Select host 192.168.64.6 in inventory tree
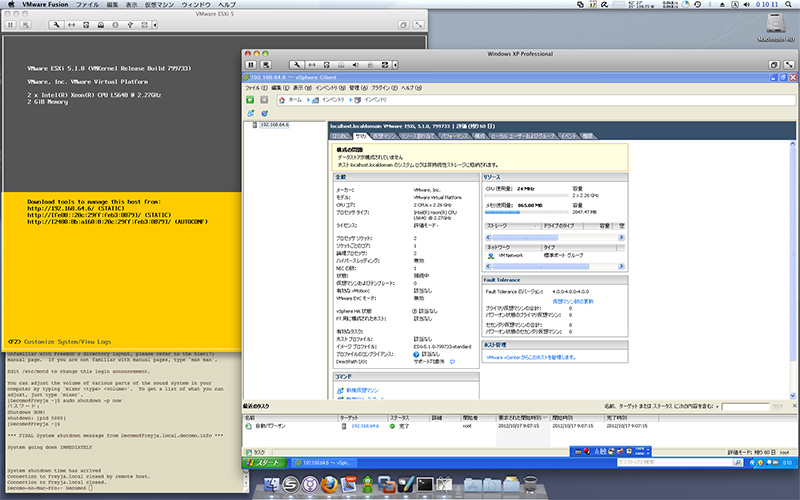Image resolution: width=800 pixels, height=500 pixels. (275, 124)
